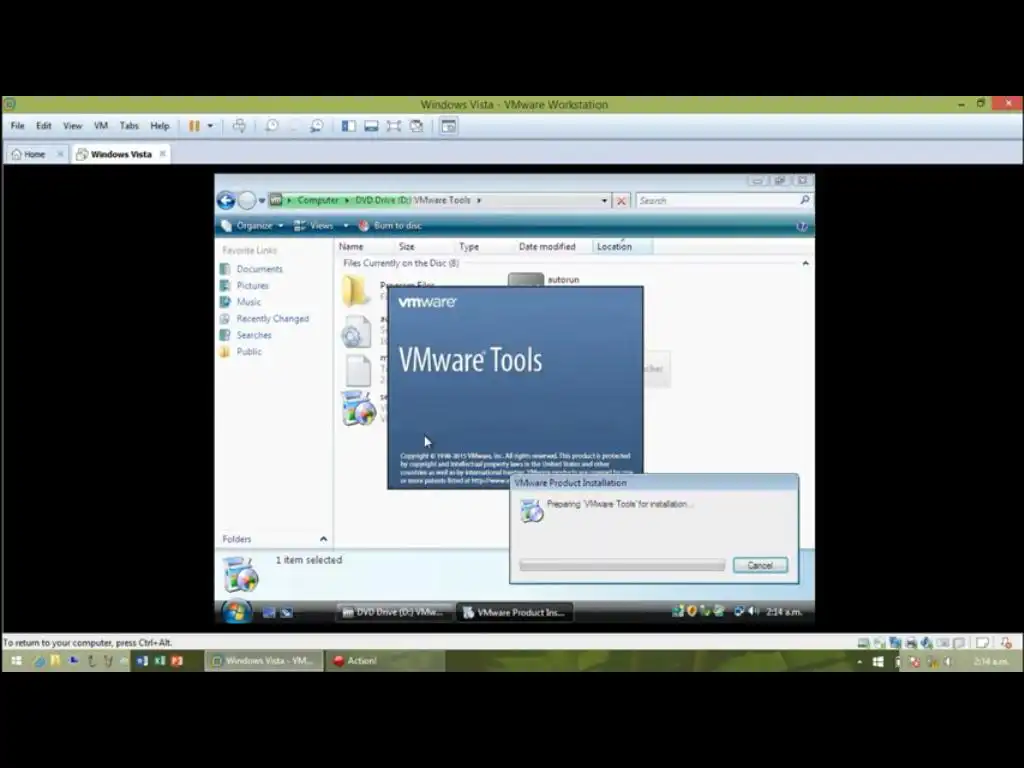Image resolution: width=1024 pixels, height=768 pixels.
Task: Open the snapshot manager toolbar icon
Action: tap(317, 126)
